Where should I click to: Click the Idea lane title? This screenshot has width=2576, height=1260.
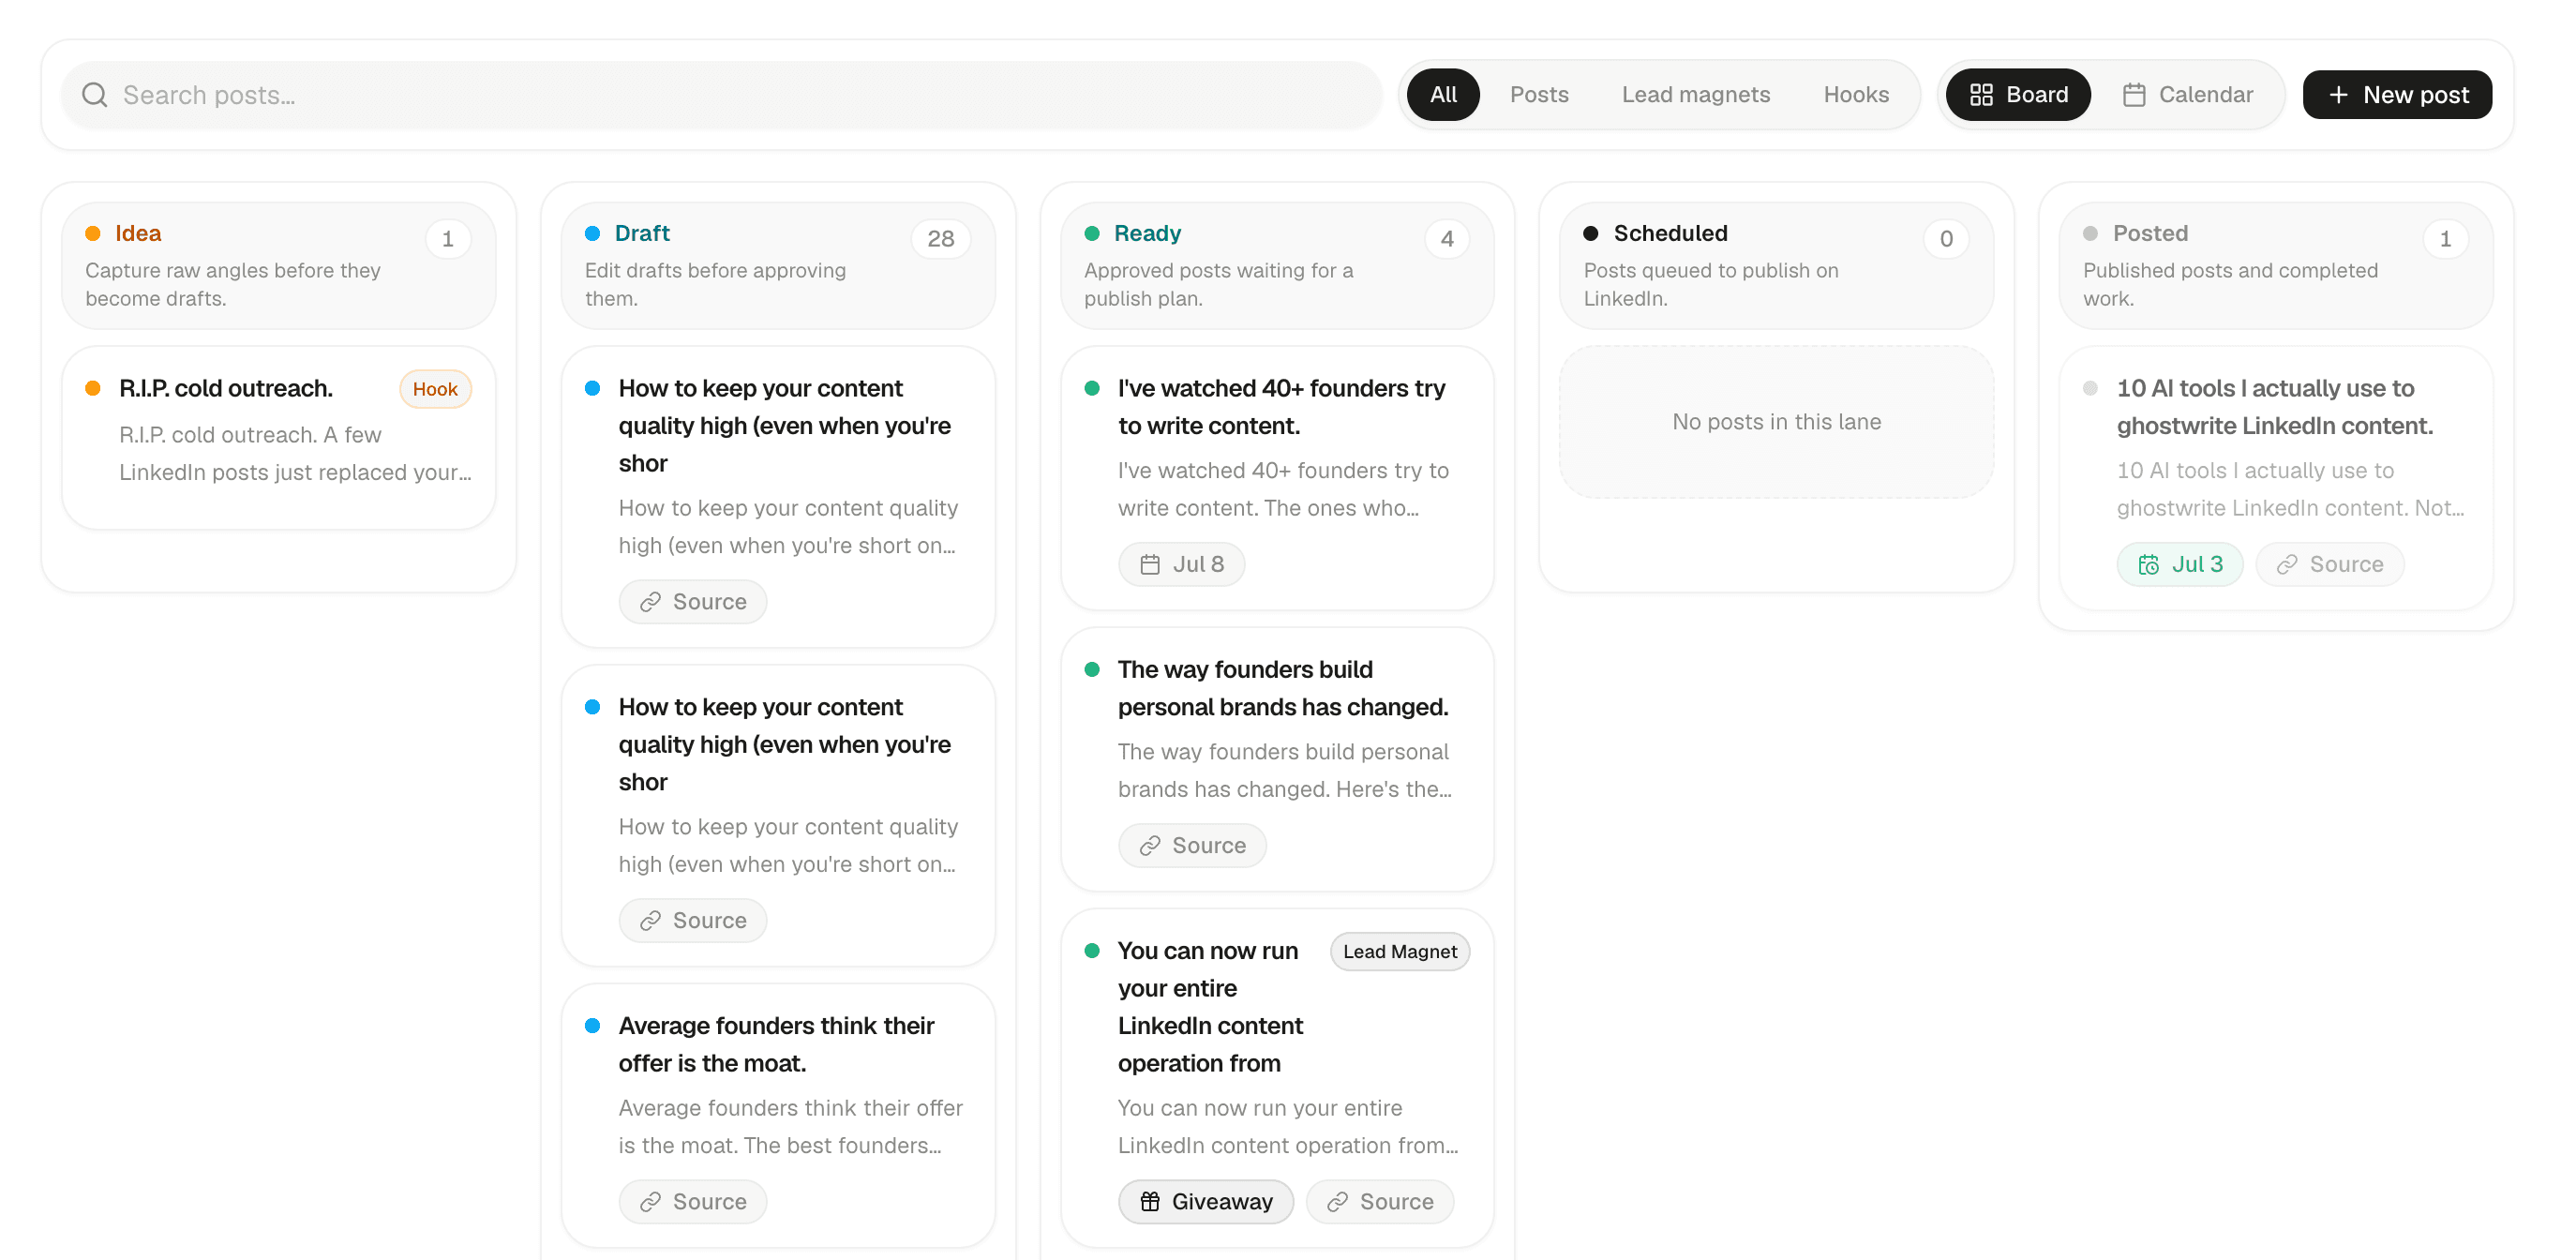tap(138, 233)
